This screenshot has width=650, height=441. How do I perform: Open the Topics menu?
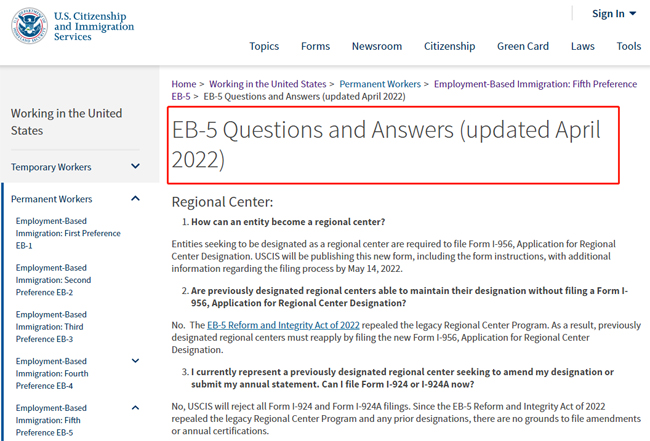(264, 46)
